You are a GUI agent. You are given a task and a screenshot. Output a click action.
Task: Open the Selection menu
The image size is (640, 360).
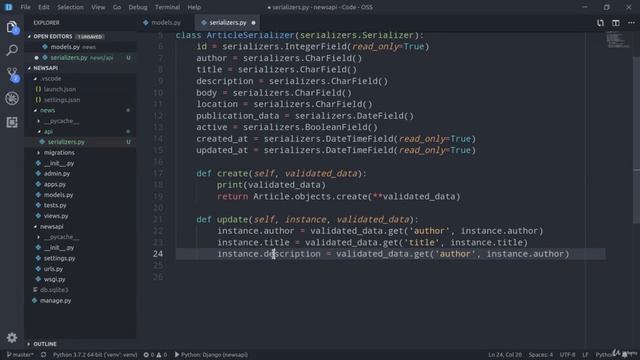[x=70, y=7]
